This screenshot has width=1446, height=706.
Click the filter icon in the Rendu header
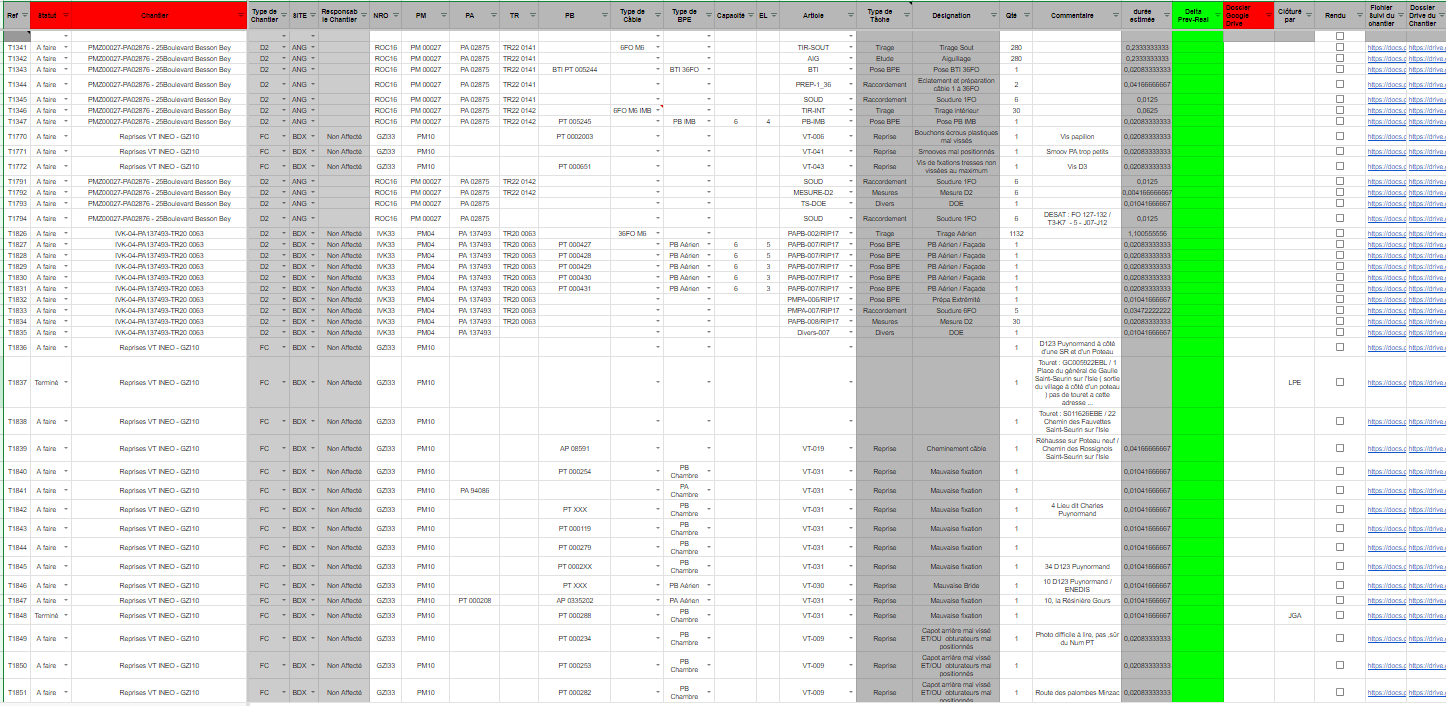(1357, 17)
